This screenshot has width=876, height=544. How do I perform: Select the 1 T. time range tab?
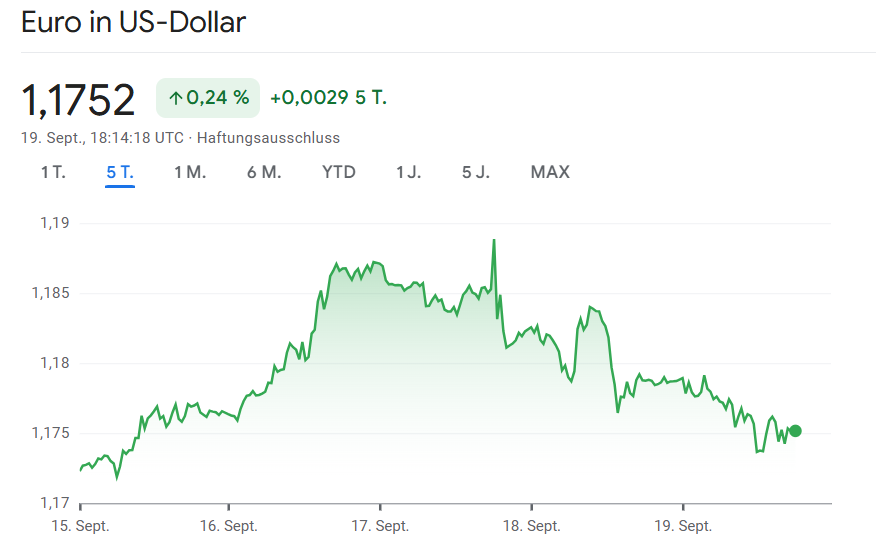click(53, 172)
